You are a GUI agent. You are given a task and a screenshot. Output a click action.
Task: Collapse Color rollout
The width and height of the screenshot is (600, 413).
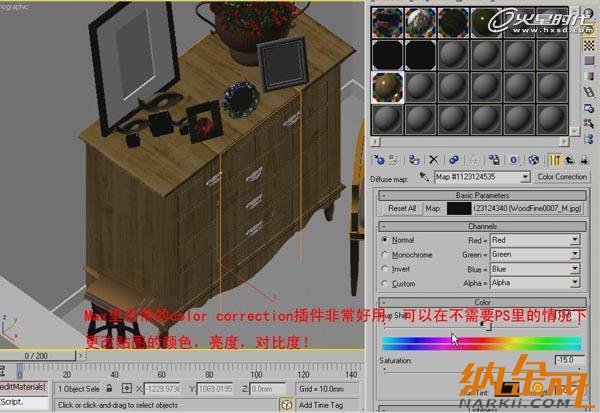[x=482, y=302]
